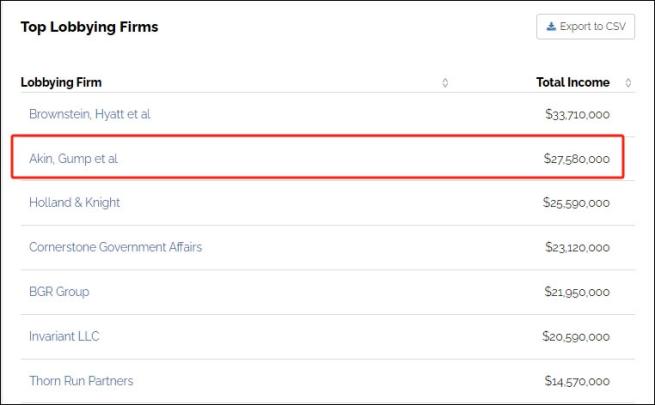655x405 pixels.
Task: Click the $33,710,000 income value
Action: (x=577, y=115)
